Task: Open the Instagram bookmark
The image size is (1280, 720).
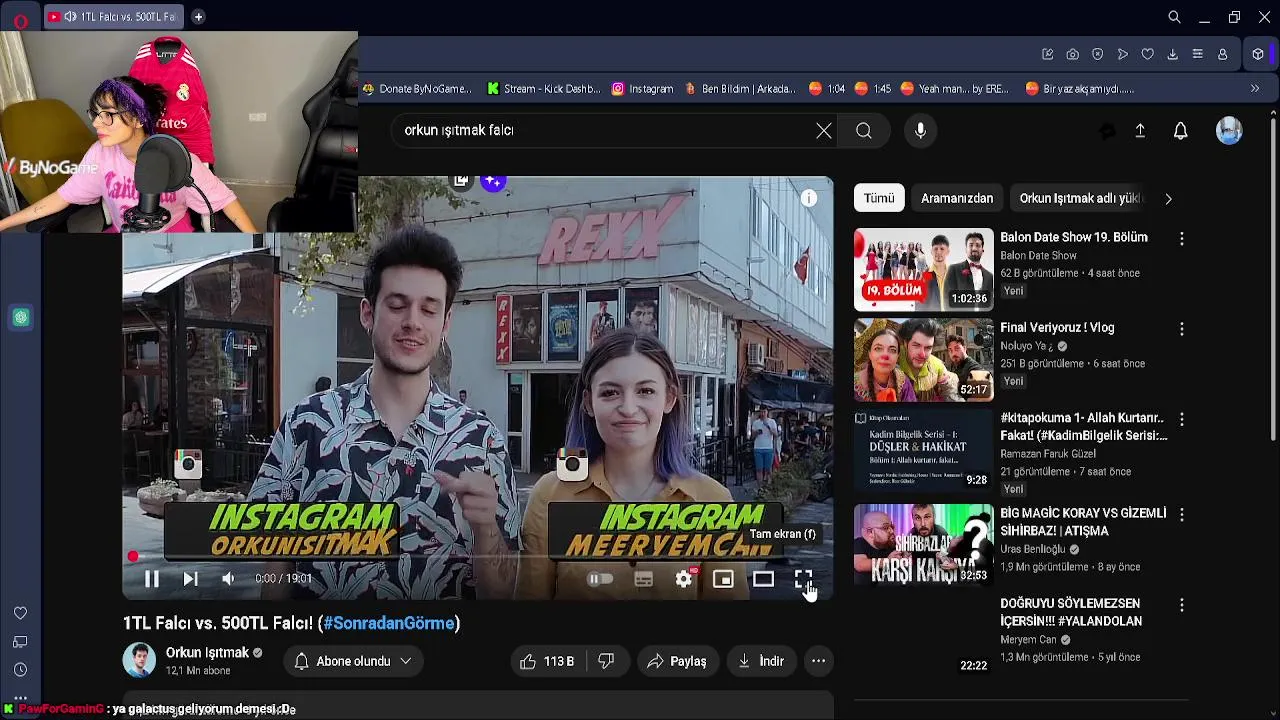Action: coord(642,88)
